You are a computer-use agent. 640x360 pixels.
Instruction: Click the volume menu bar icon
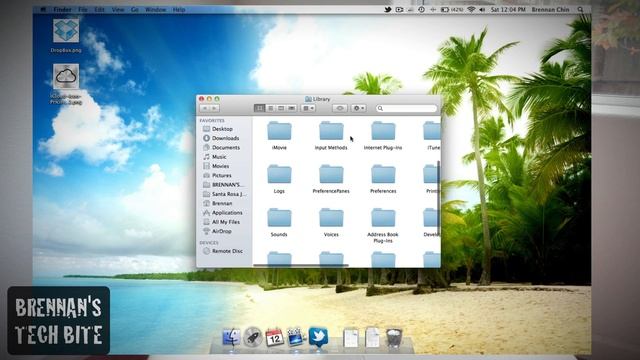click(x=482, y=9)
